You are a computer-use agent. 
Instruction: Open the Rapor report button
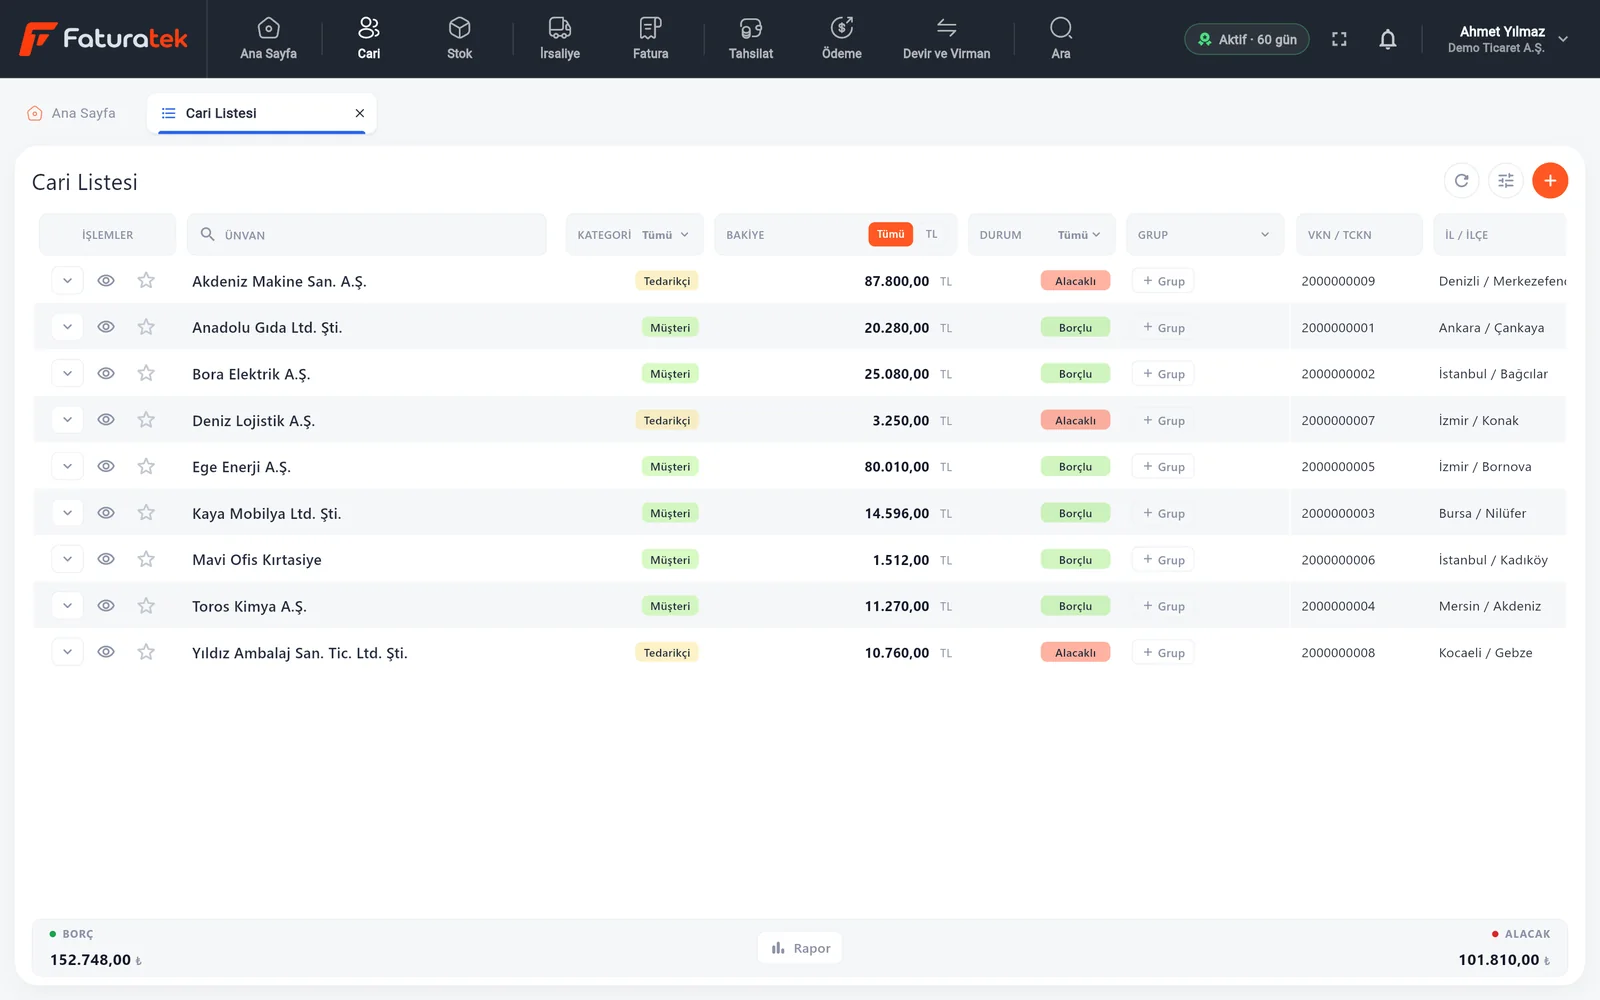800,948
